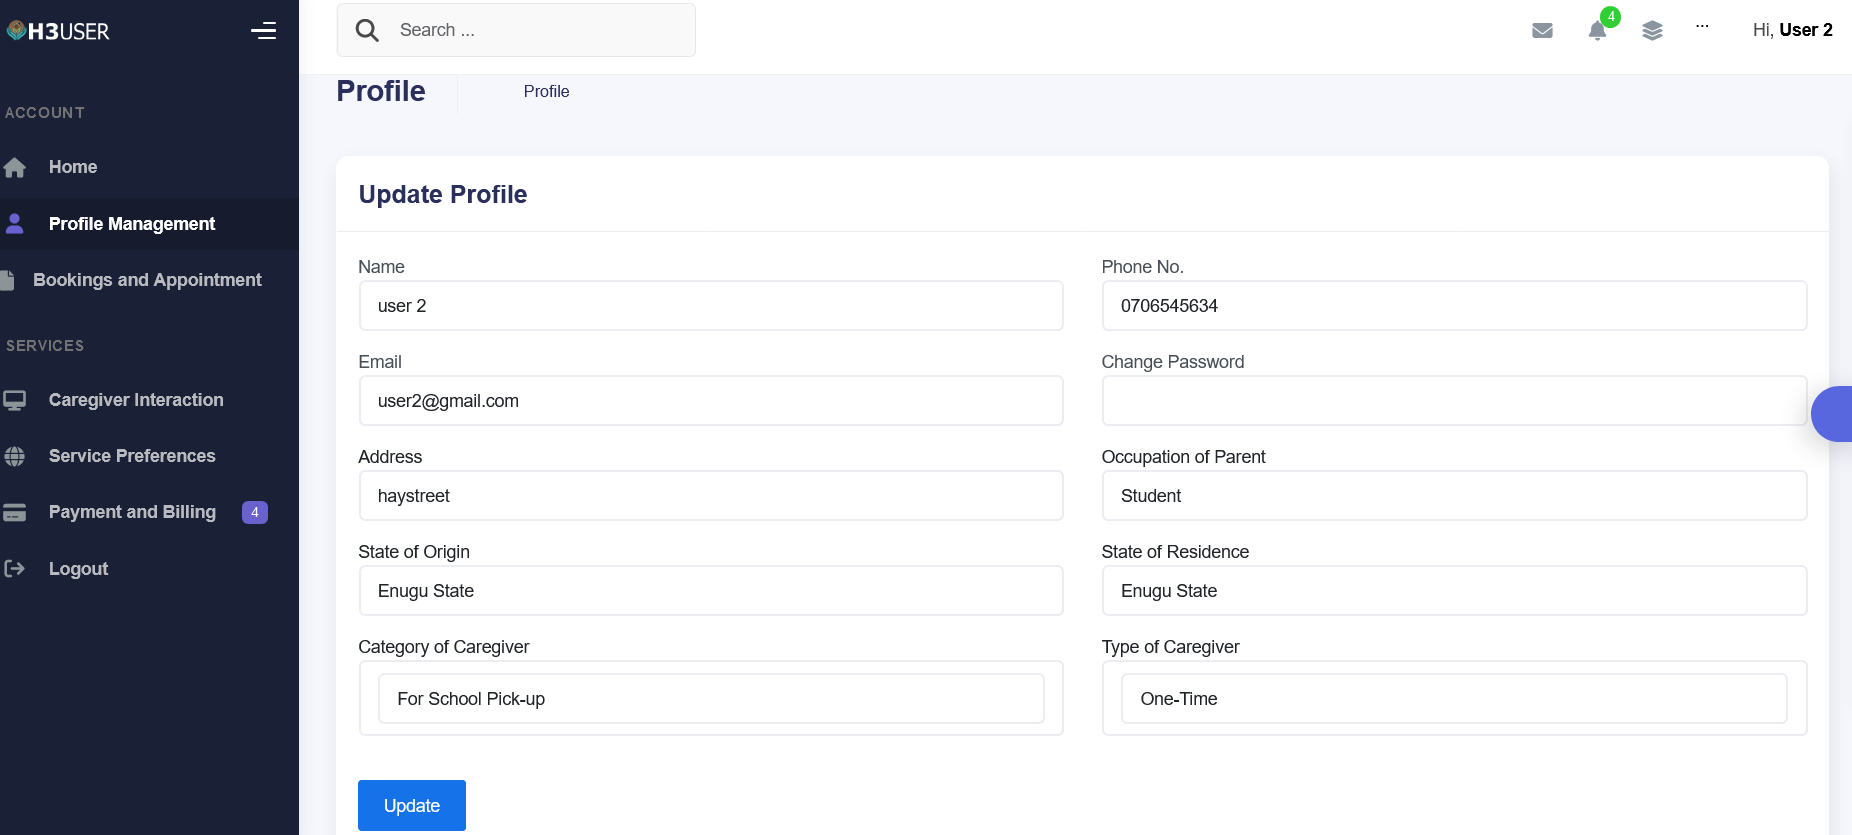The image size is (1852, 835).
Task: Open the Type of Caregiver dropdown
Action: tap(1453, 698)
